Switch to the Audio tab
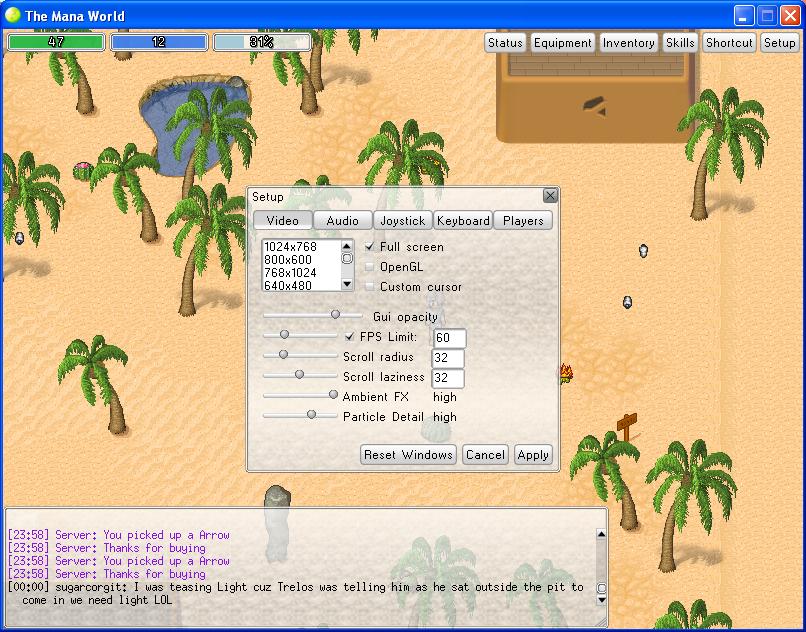This screenshot has width=806, height=632. coord(342,221)
